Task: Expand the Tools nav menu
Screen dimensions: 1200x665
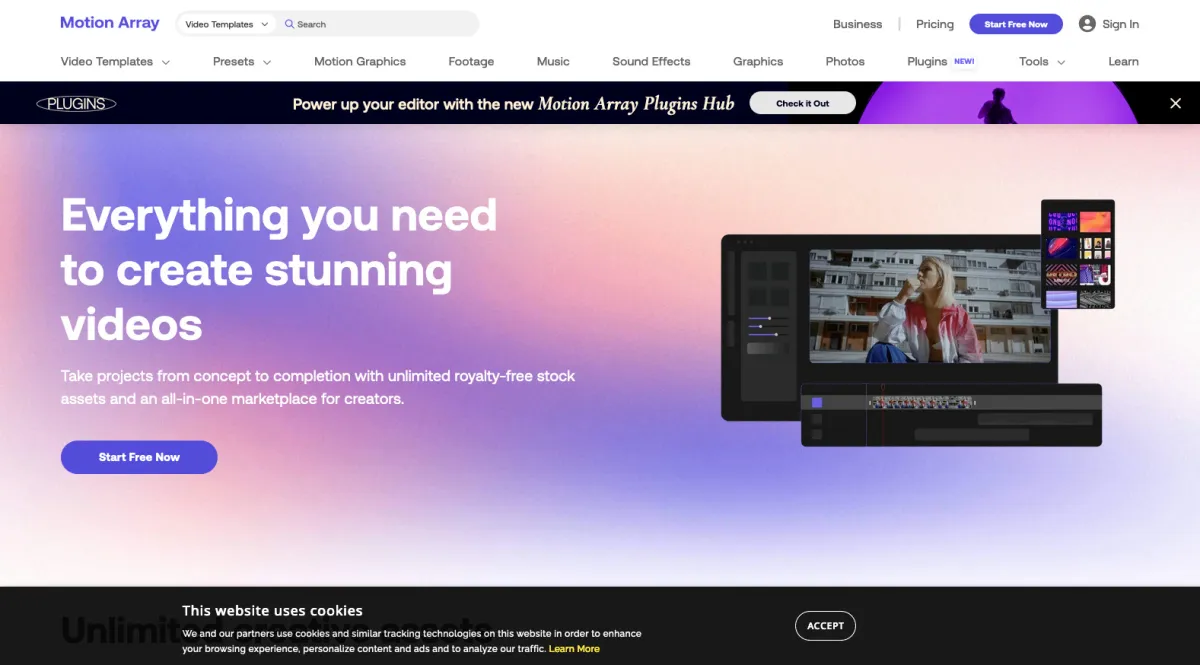Action: tap(1042, 61)
